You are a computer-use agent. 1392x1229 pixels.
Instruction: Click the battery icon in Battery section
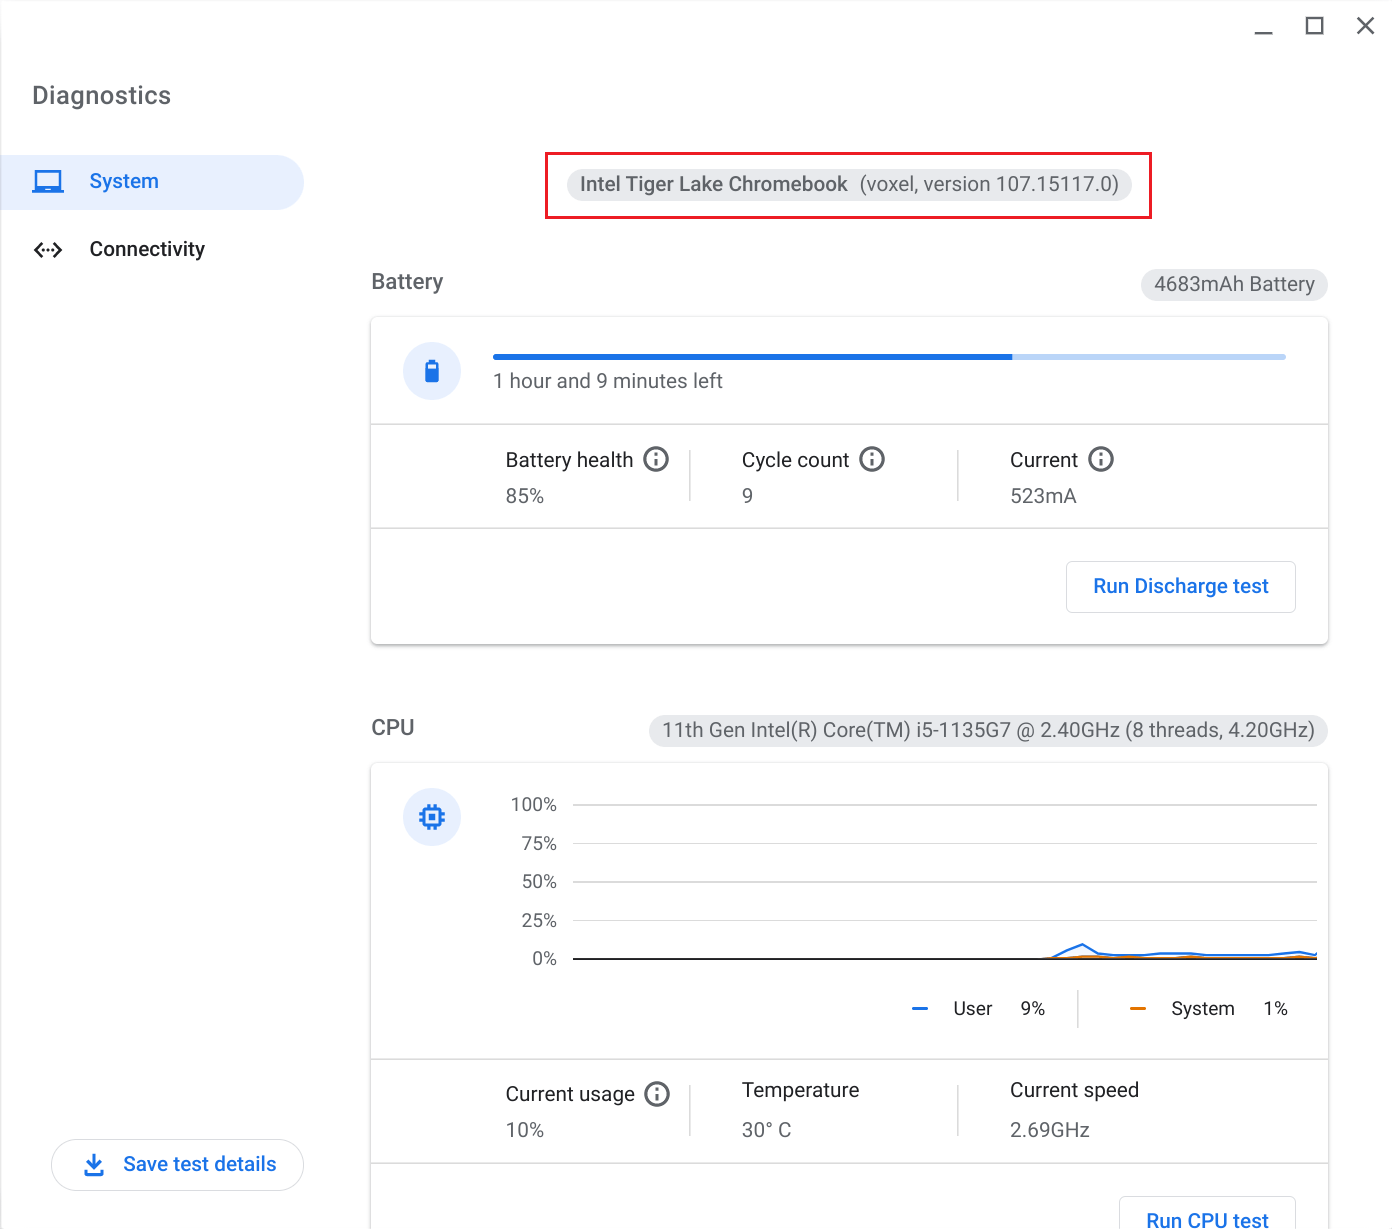pyautogui.click(x=431, y=370)
